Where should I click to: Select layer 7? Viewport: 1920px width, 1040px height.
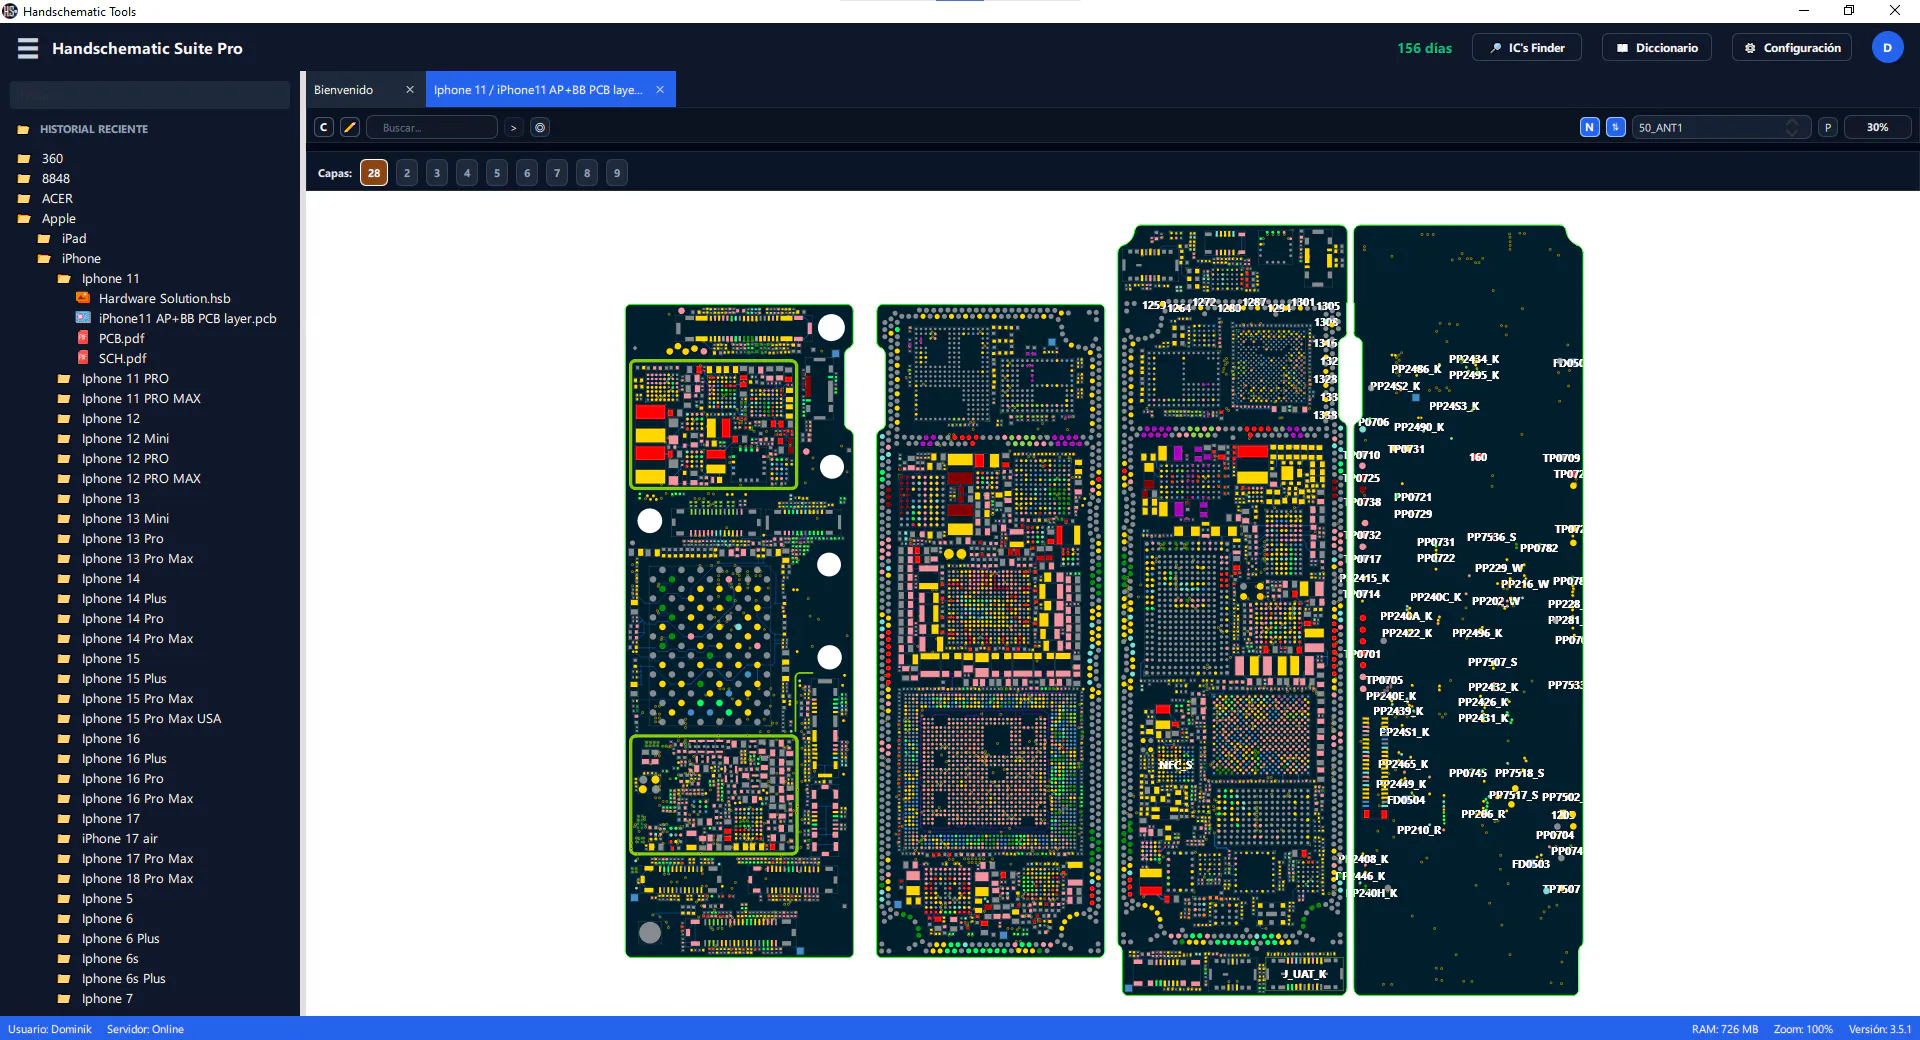click(557, 173)
